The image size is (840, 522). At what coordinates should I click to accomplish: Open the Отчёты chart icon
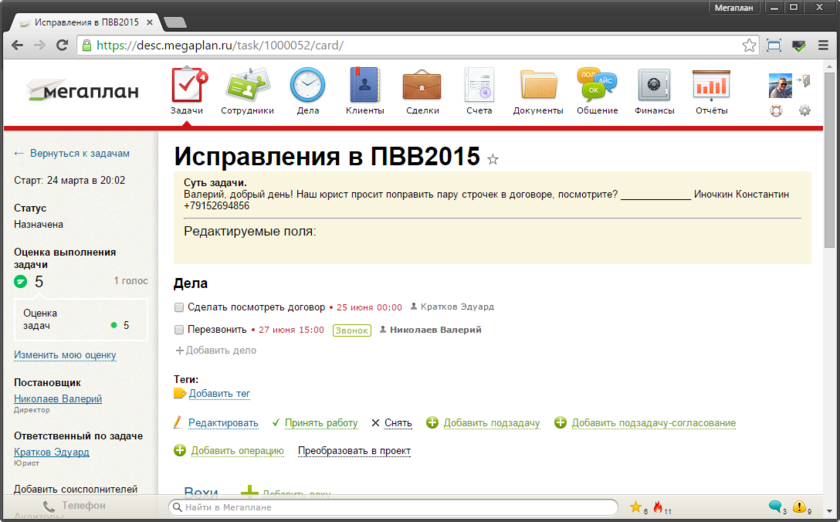point(711,87)
